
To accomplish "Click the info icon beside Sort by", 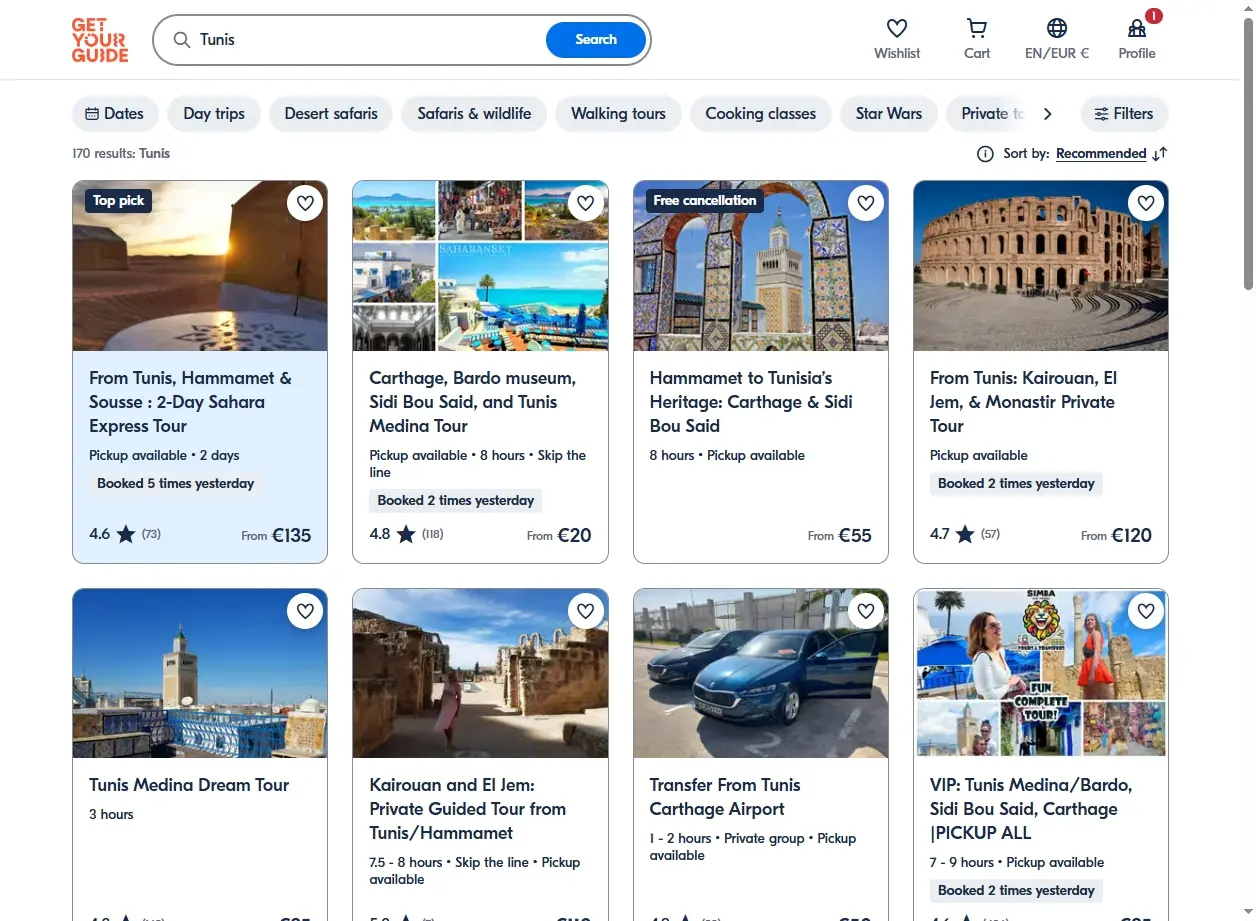I will 985,154.
